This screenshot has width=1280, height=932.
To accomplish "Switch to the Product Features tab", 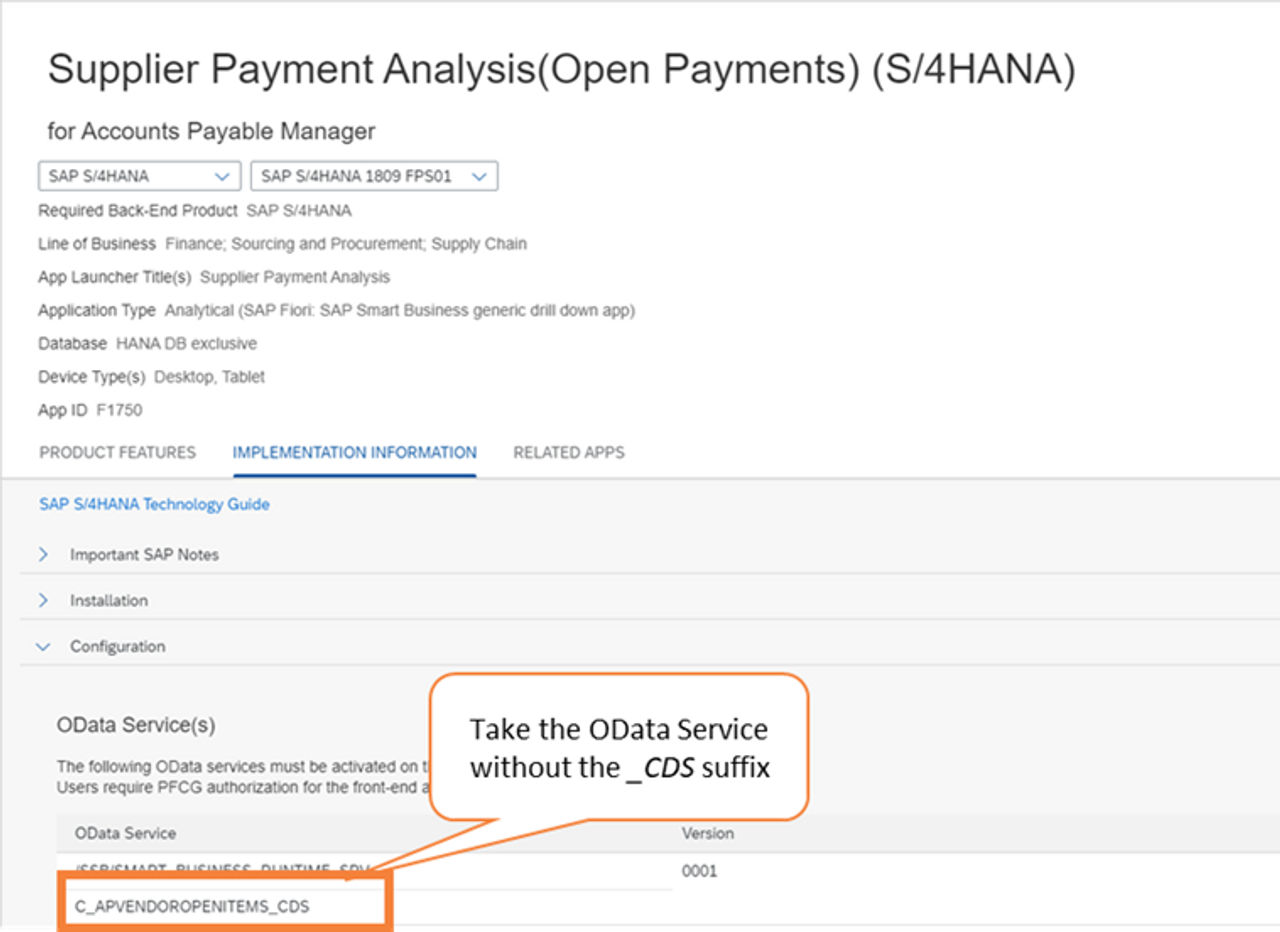I will click(118, 453).
